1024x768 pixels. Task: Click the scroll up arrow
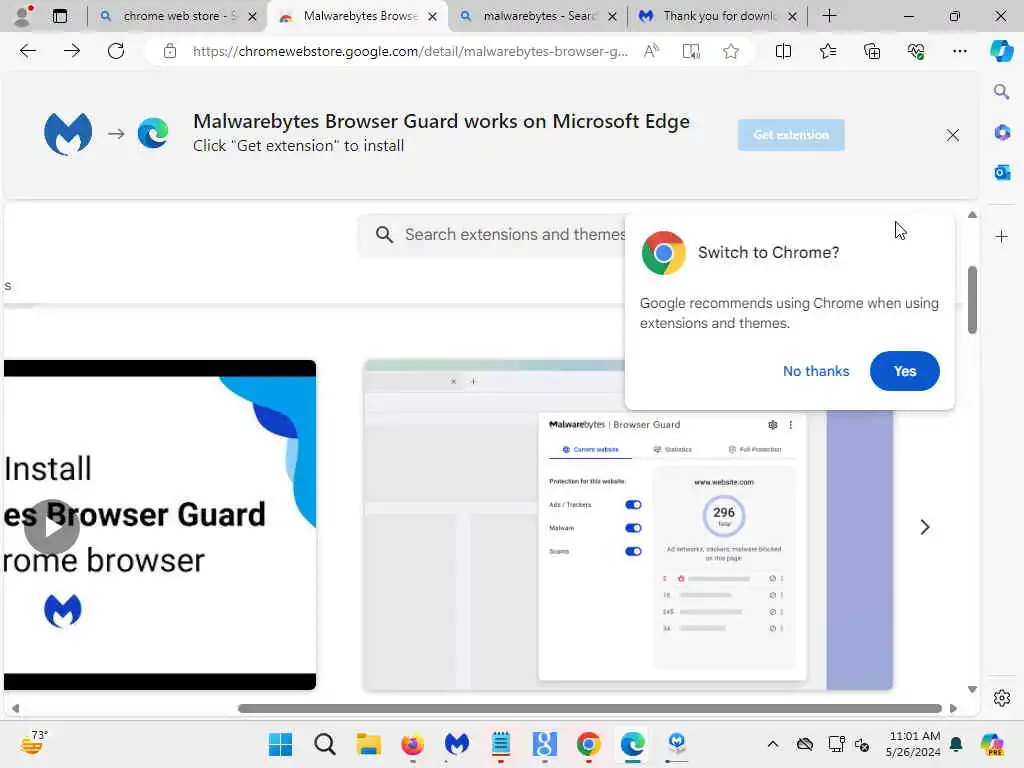(x=972, y=214)
